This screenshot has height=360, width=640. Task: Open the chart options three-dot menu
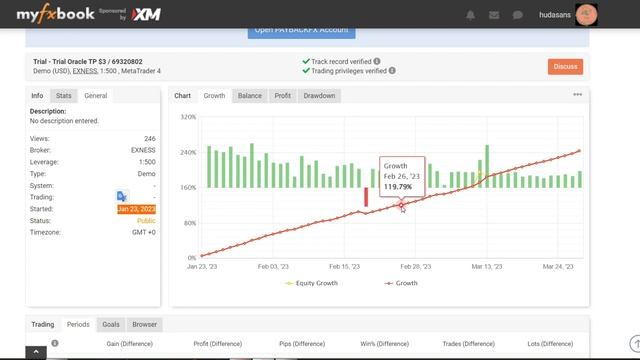578,94
